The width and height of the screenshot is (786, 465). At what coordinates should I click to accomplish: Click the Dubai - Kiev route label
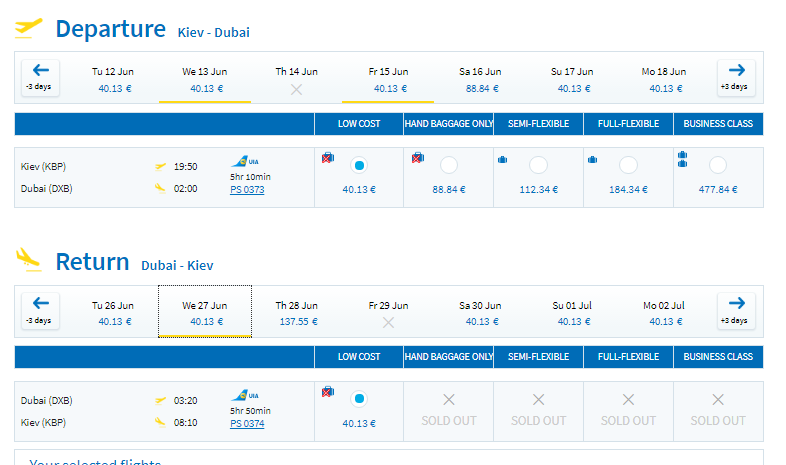177,266
